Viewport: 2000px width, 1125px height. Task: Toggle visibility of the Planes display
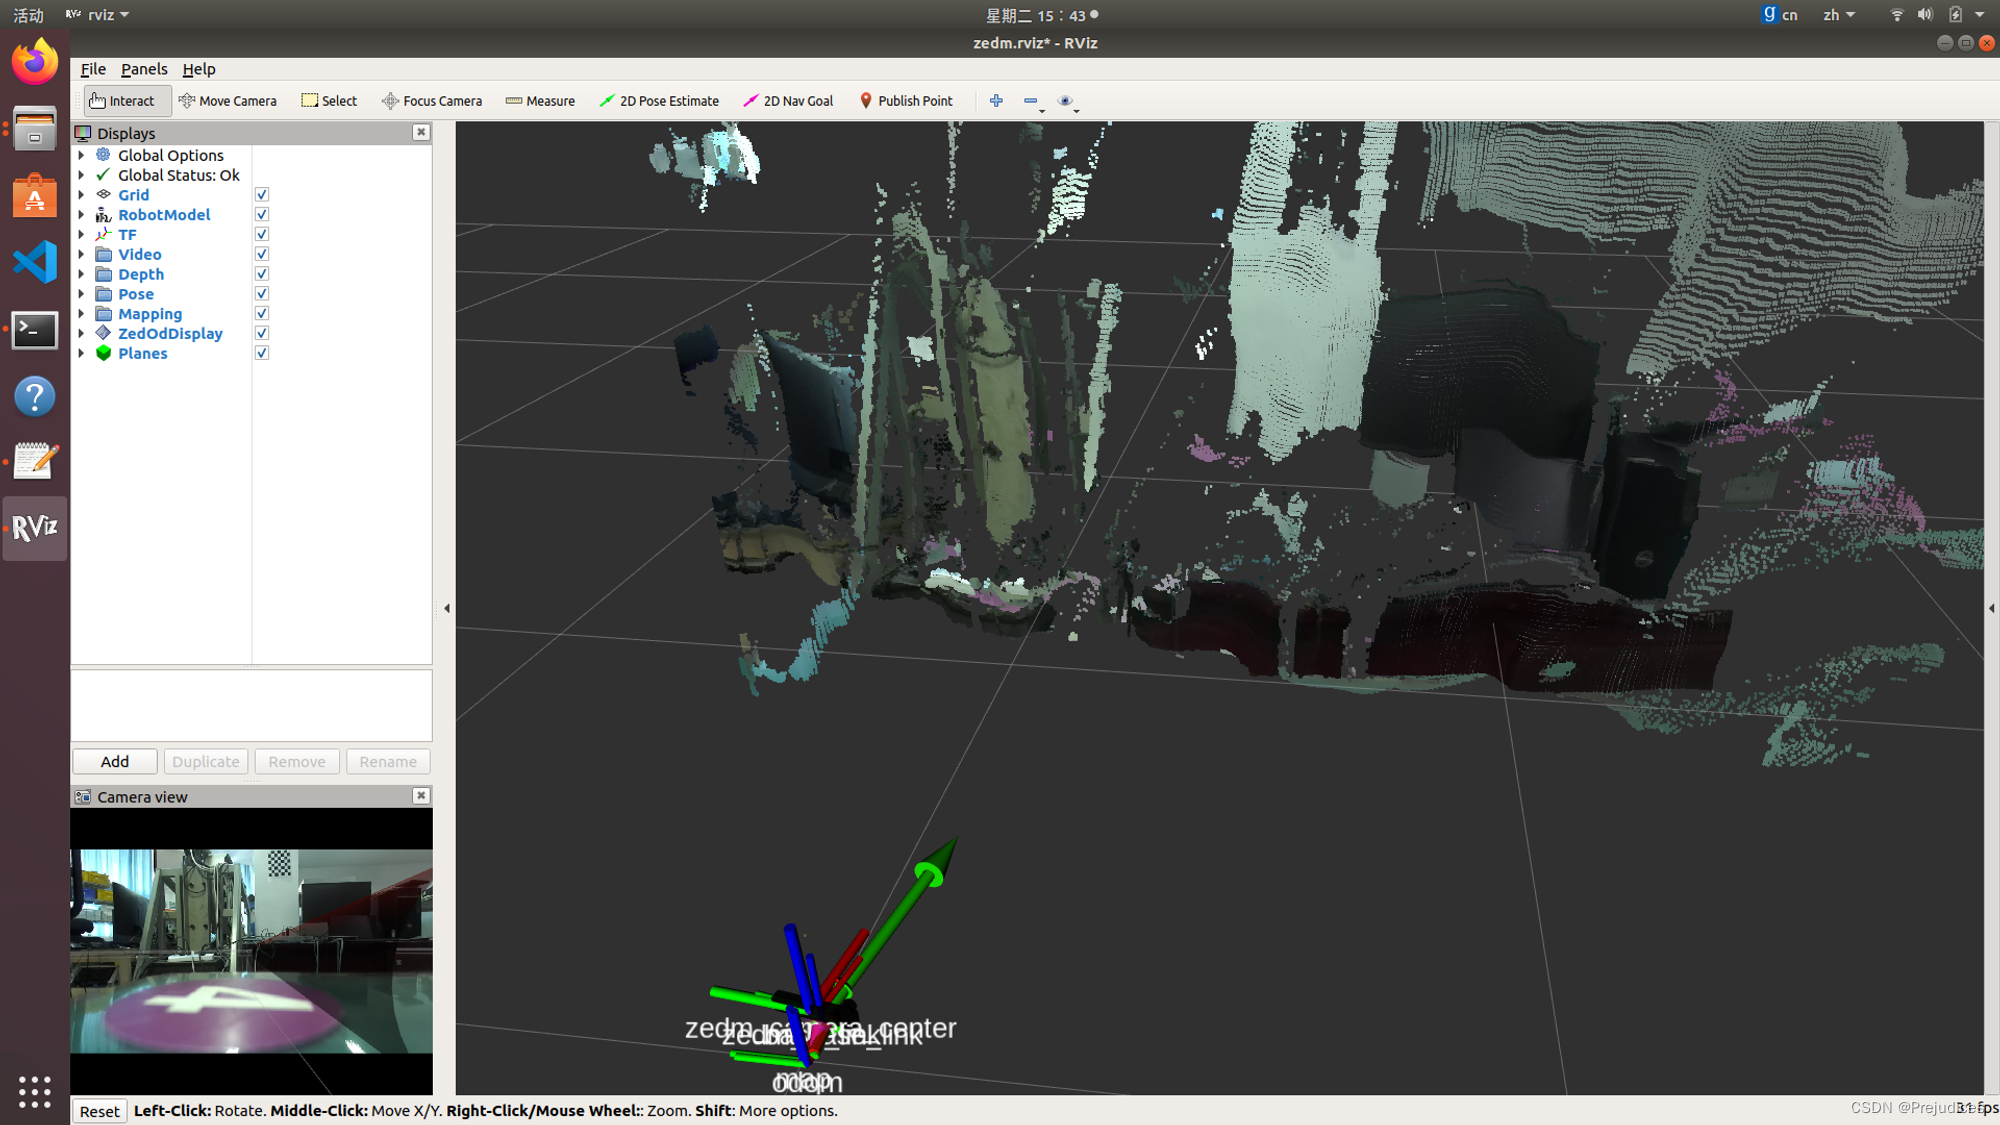pos(262,353)
